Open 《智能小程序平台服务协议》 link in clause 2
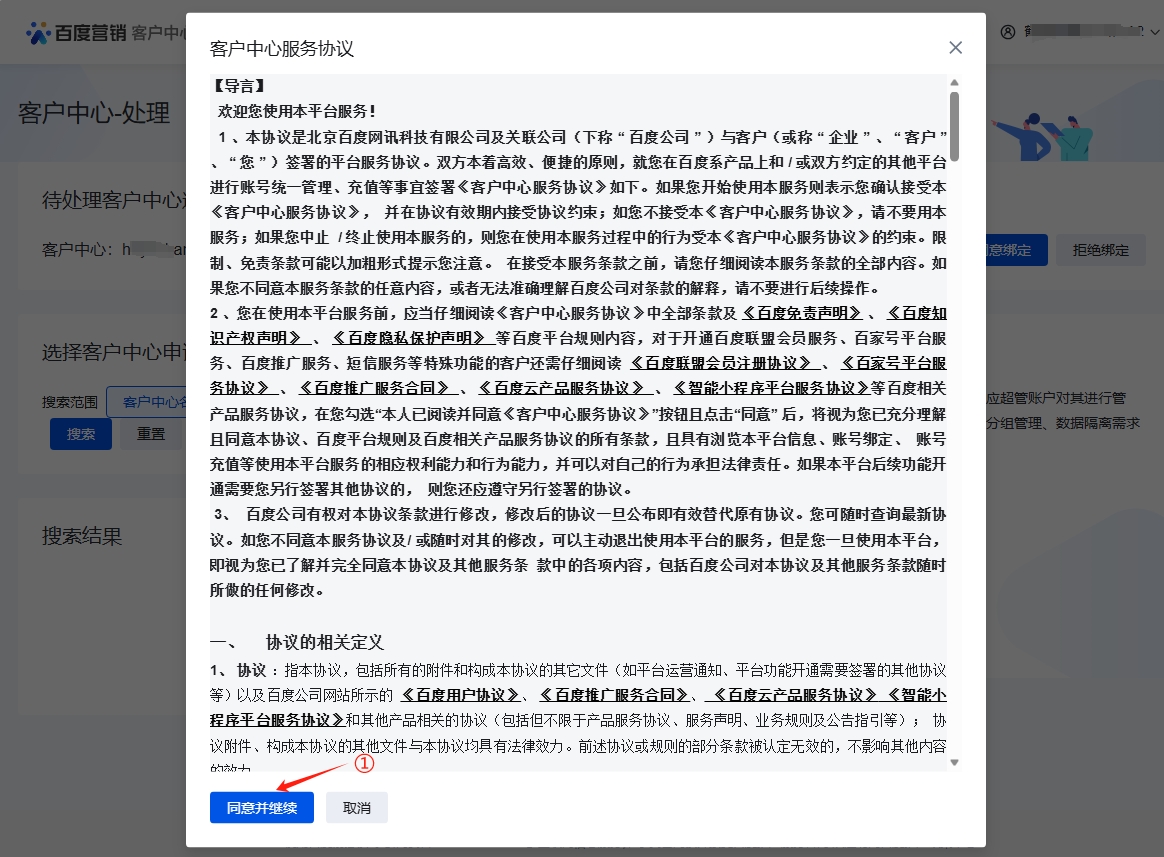The width and height of the screenshot is (1164, 857). click(770, 388)
